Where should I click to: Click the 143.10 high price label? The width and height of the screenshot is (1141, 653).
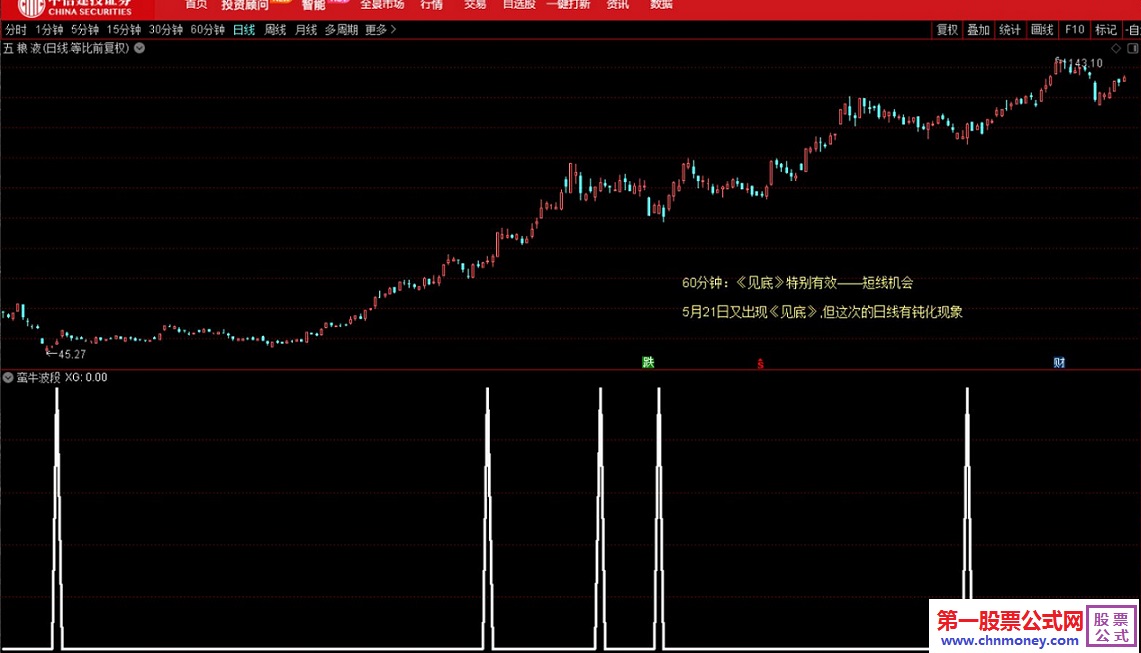(1084, 63)
